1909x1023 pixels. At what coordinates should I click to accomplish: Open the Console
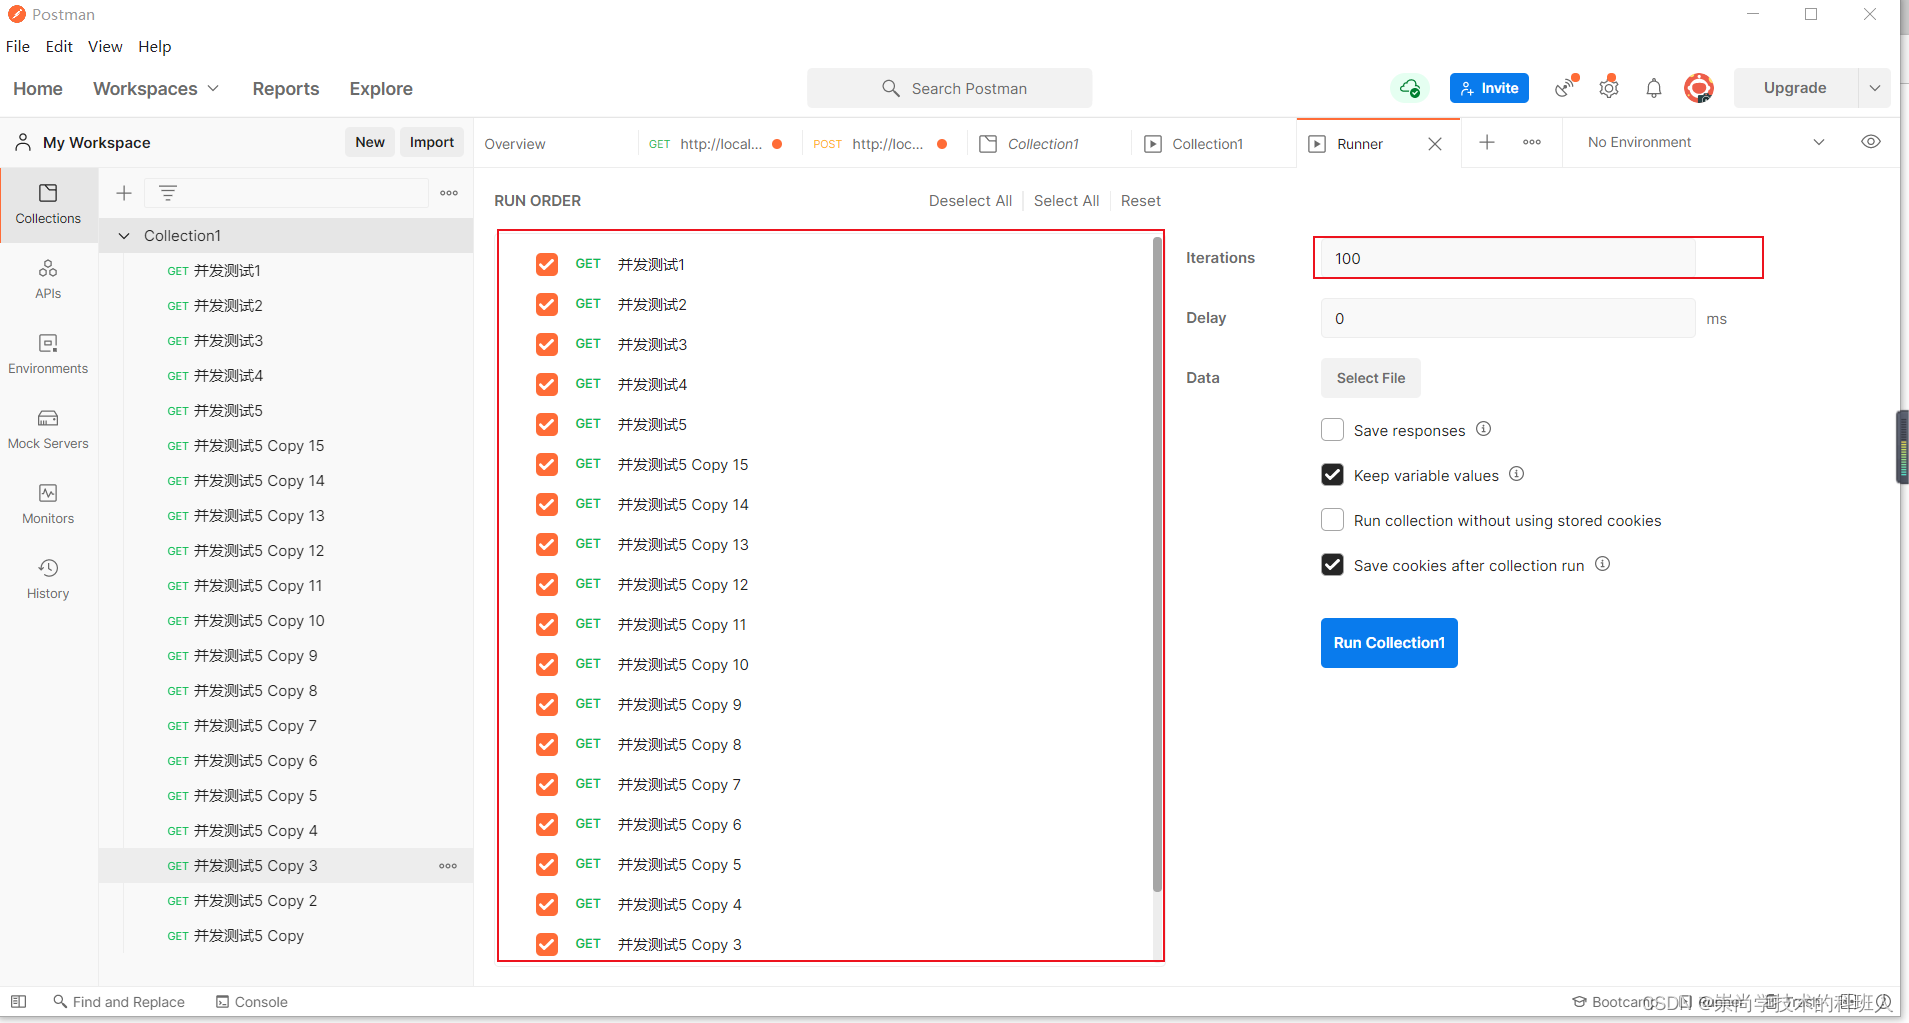[252, 1001]
